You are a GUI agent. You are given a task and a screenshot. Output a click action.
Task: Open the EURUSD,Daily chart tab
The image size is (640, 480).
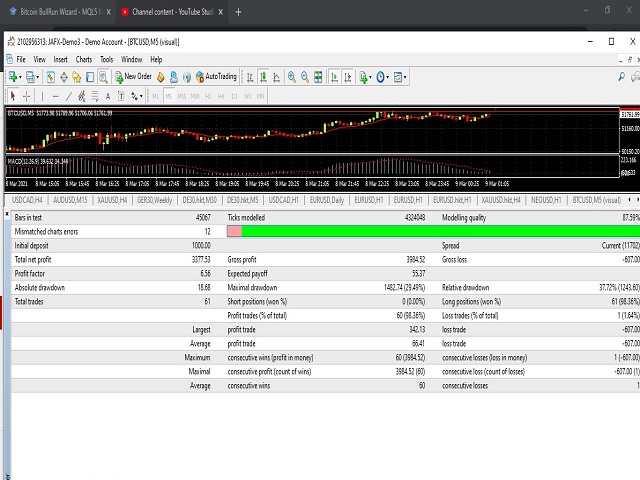coord(326,201)
